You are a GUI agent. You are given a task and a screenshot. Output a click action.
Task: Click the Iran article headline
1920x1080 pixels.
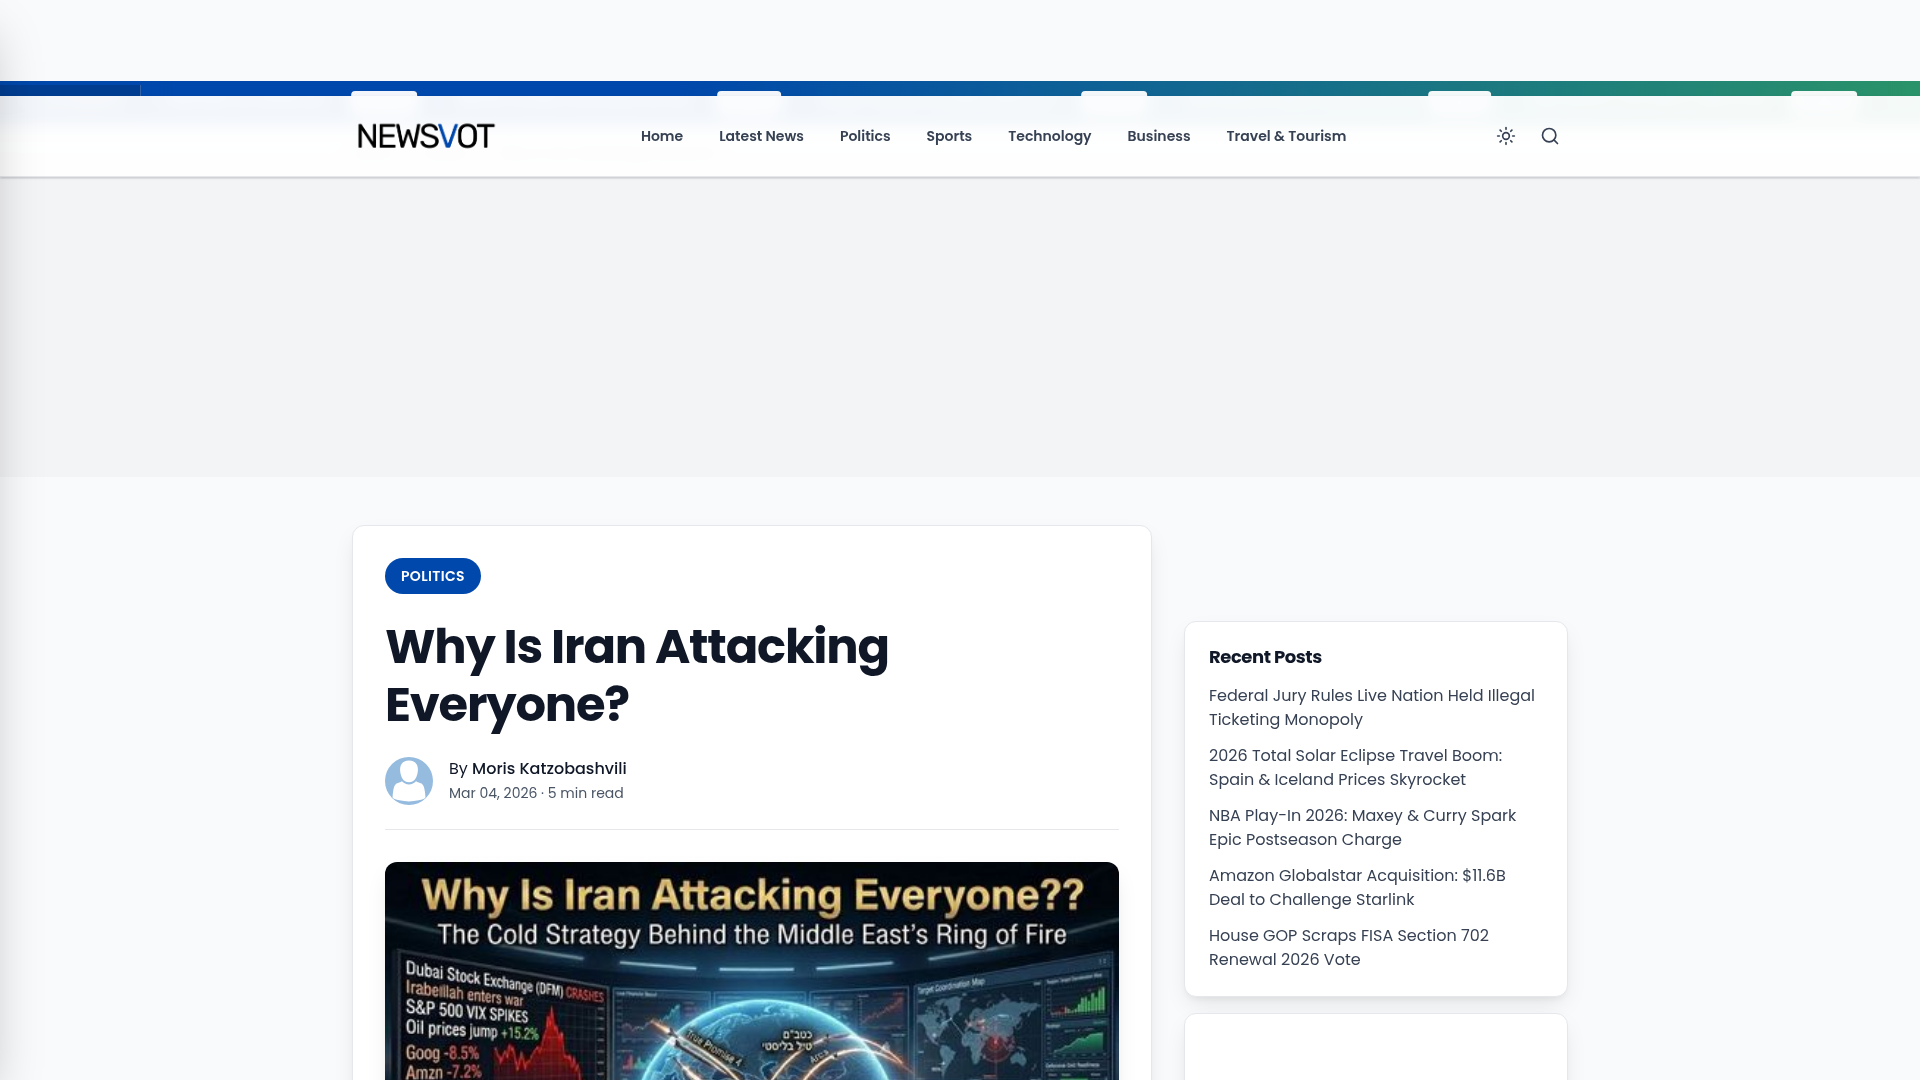click(637, 676)
